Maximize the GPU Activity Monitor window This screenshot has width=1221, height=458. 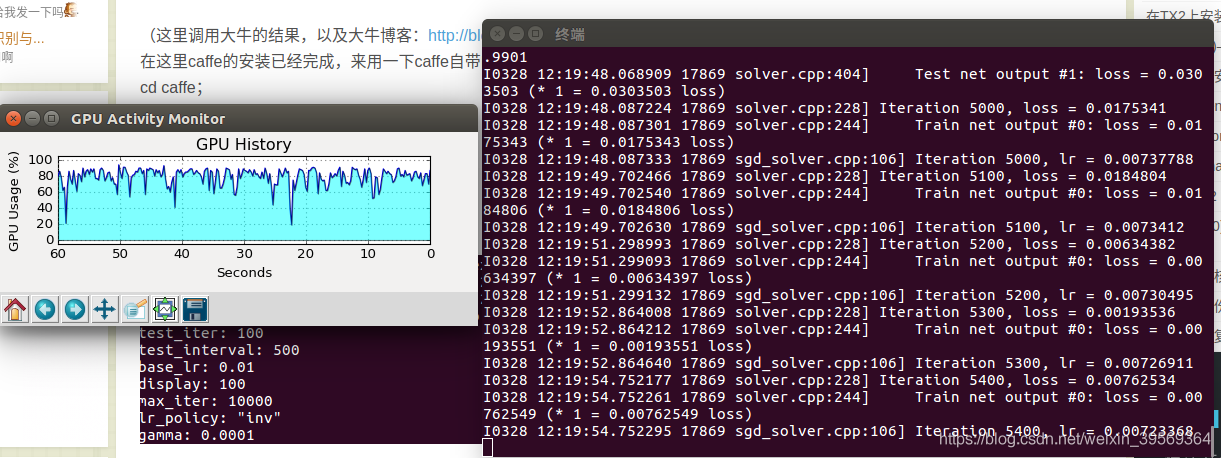[x=50, y=118]
